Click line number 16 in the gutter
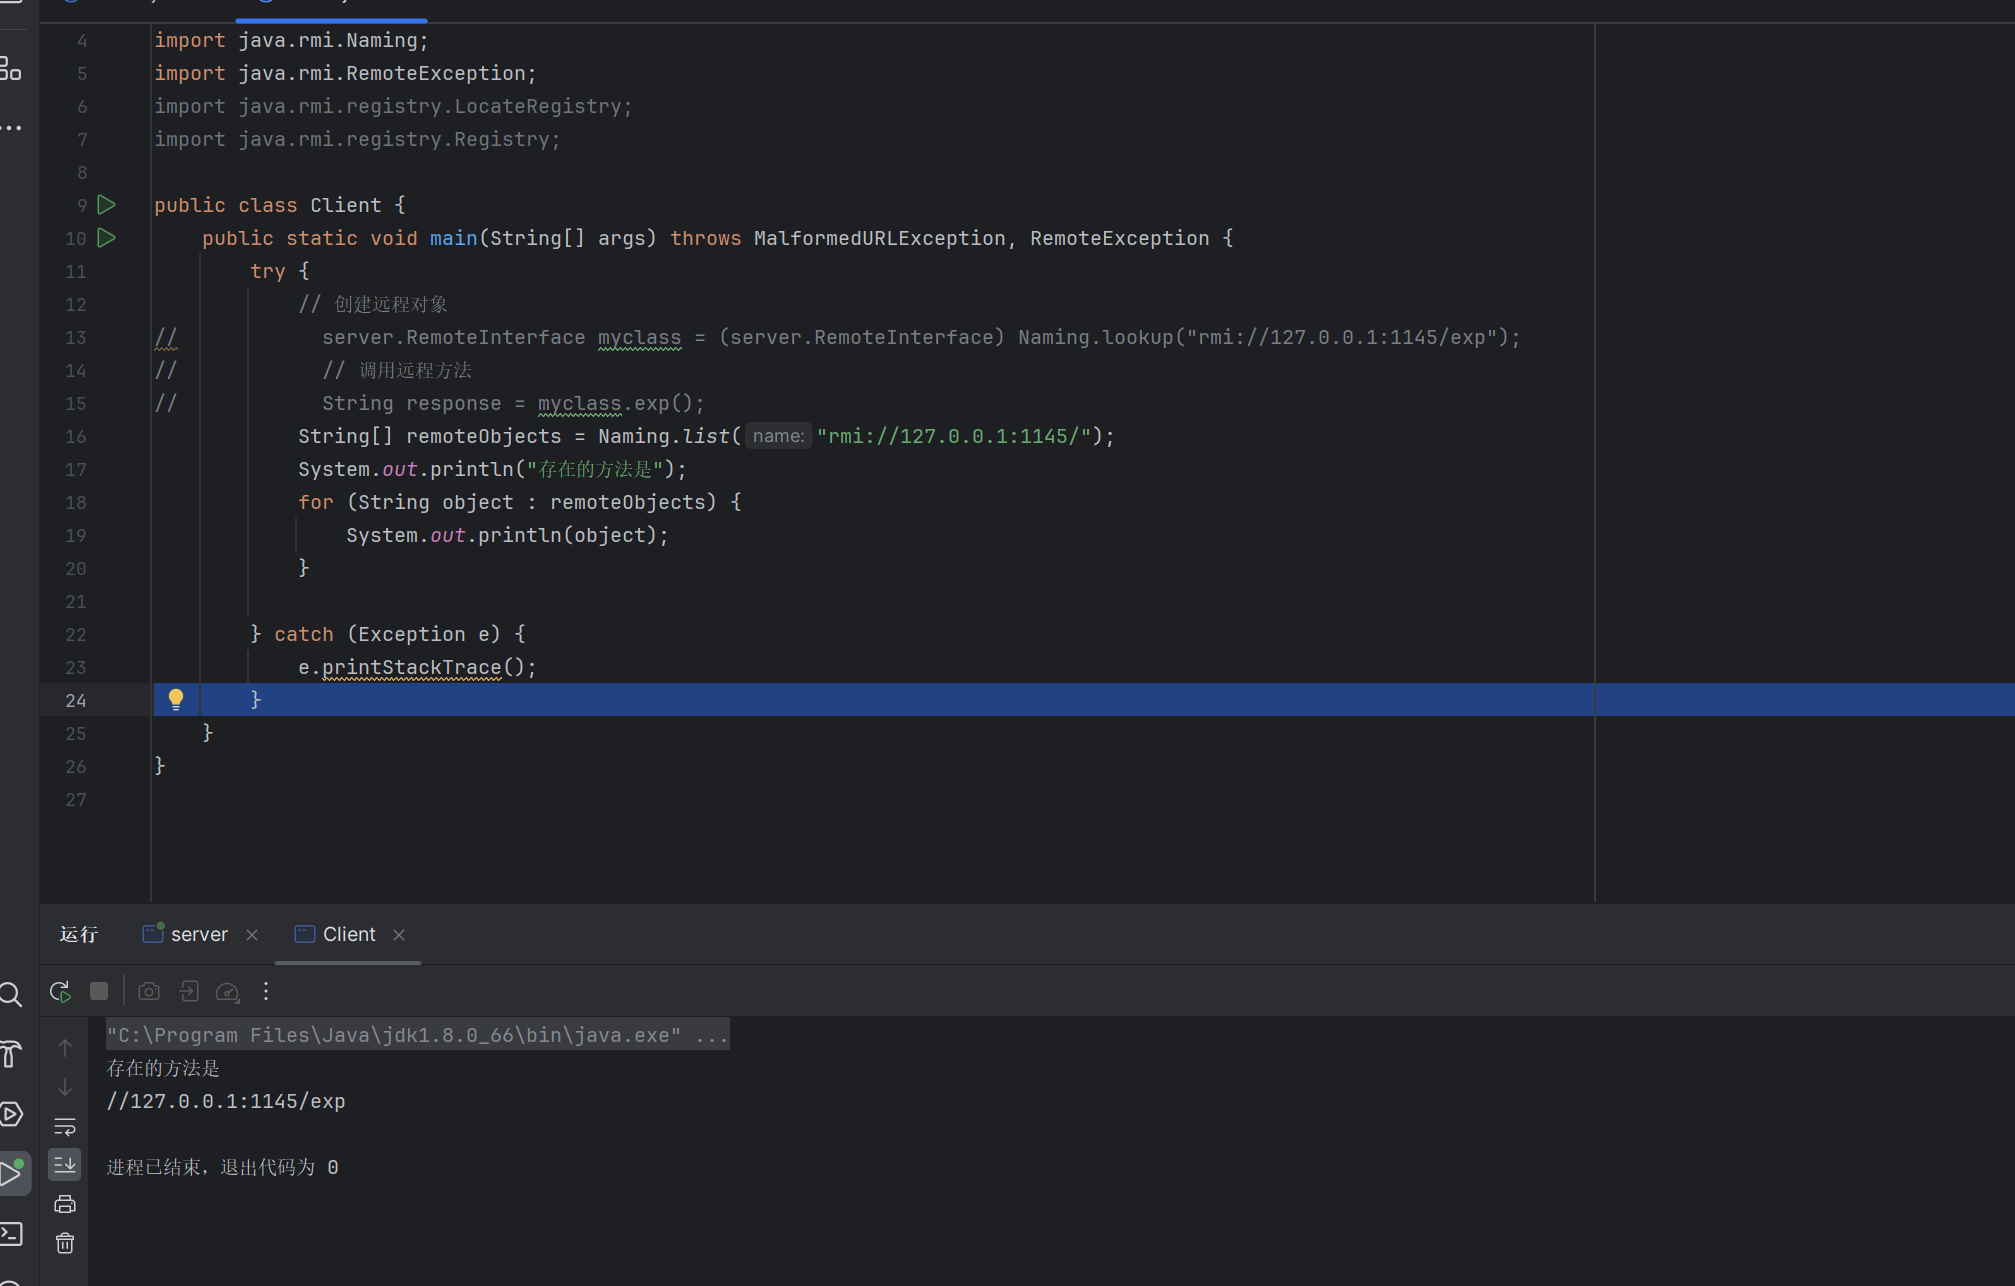 [x=76, y=437]
